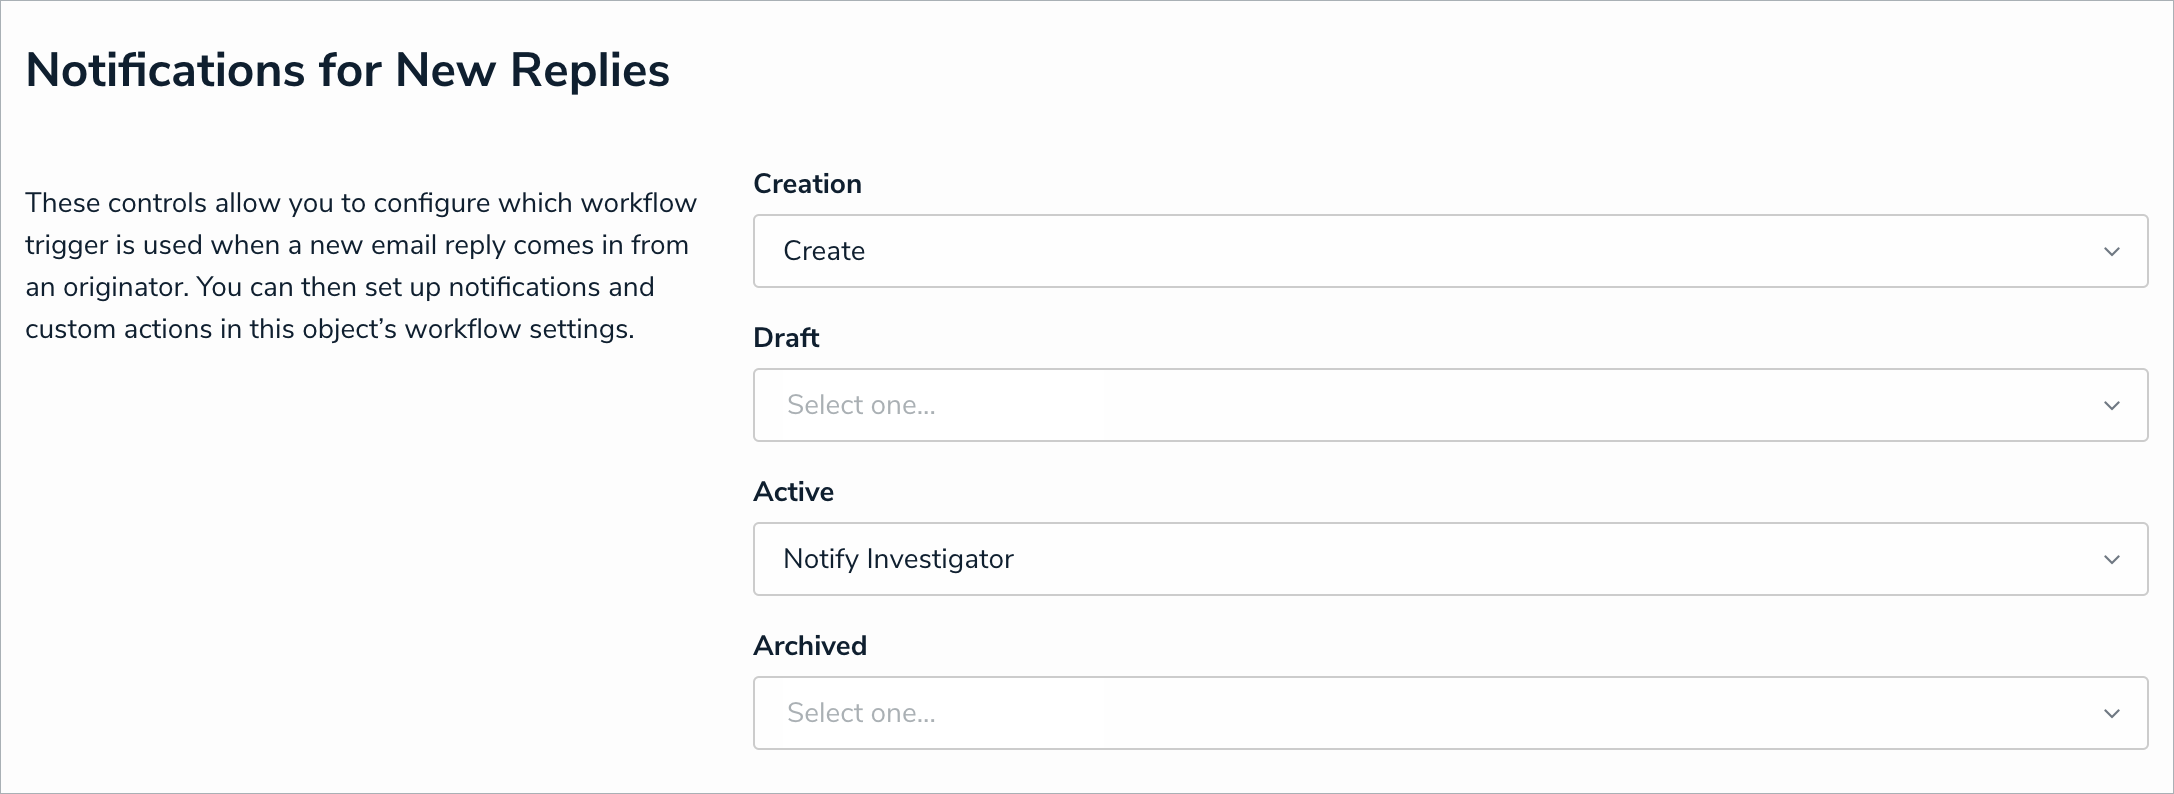2174x794 pixels.
Task: Click 'Select one...' placeholder under Draft
Action: pyautogui.click(x=861, y=405)
